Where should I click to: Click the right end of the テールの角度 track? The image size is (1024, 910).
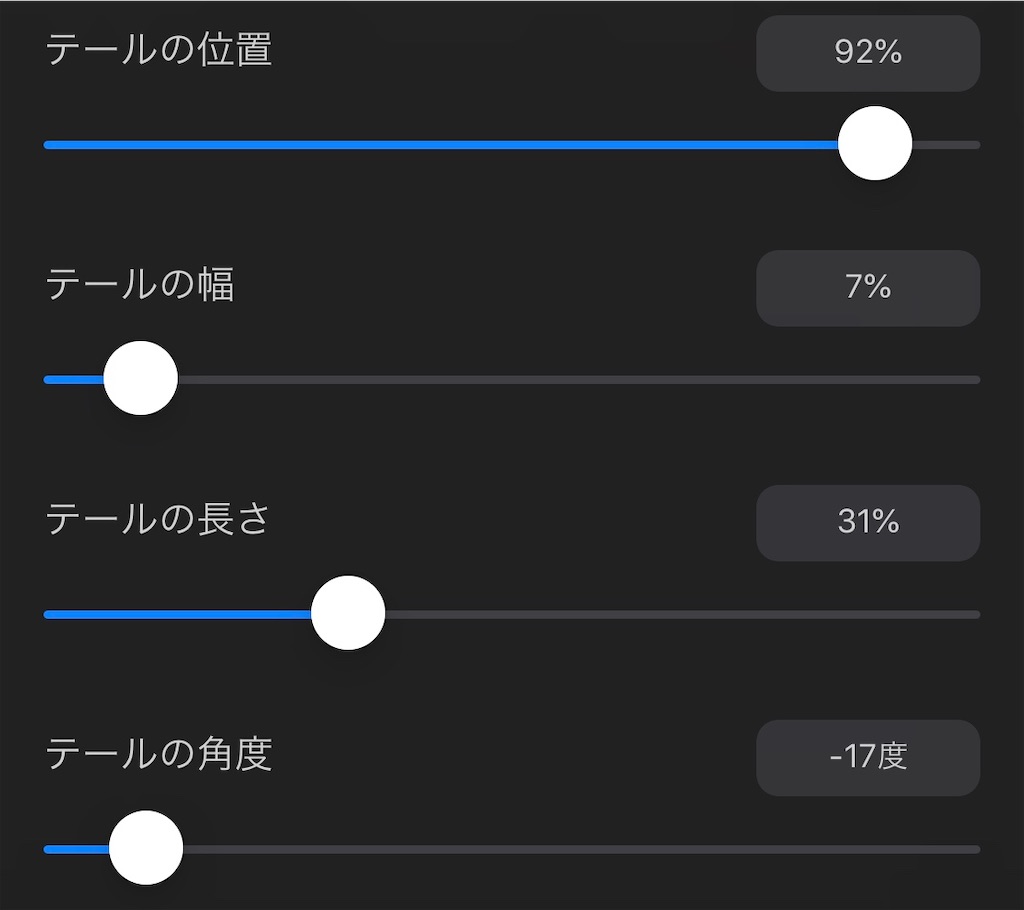point(970,848)
